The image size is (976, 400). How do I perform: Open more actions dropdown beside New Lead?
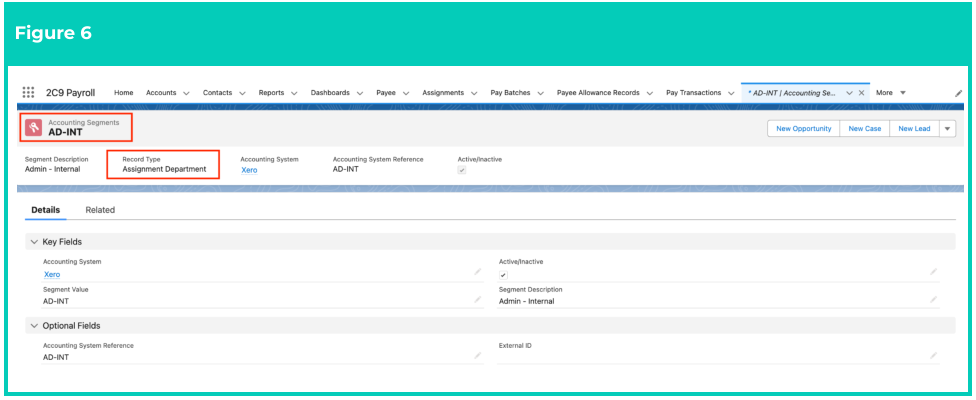tap(947, 129)
